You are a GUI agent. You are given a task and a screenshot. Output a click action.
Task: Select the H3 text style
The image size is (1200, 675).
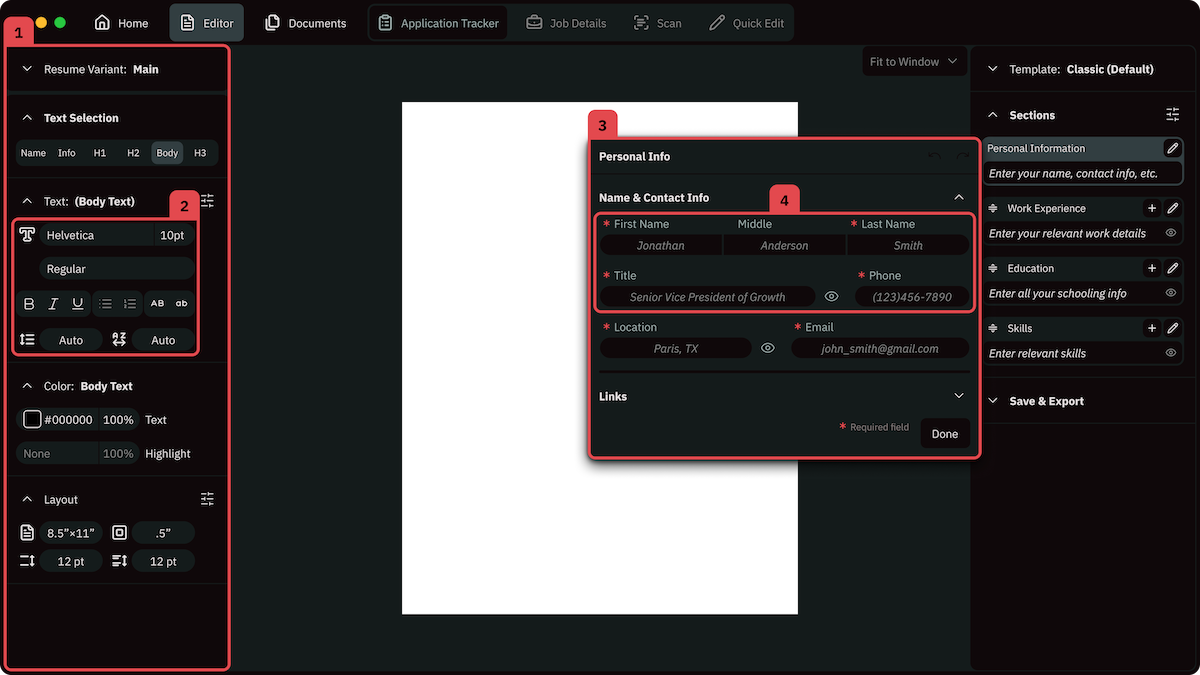[x=200, y=153]
